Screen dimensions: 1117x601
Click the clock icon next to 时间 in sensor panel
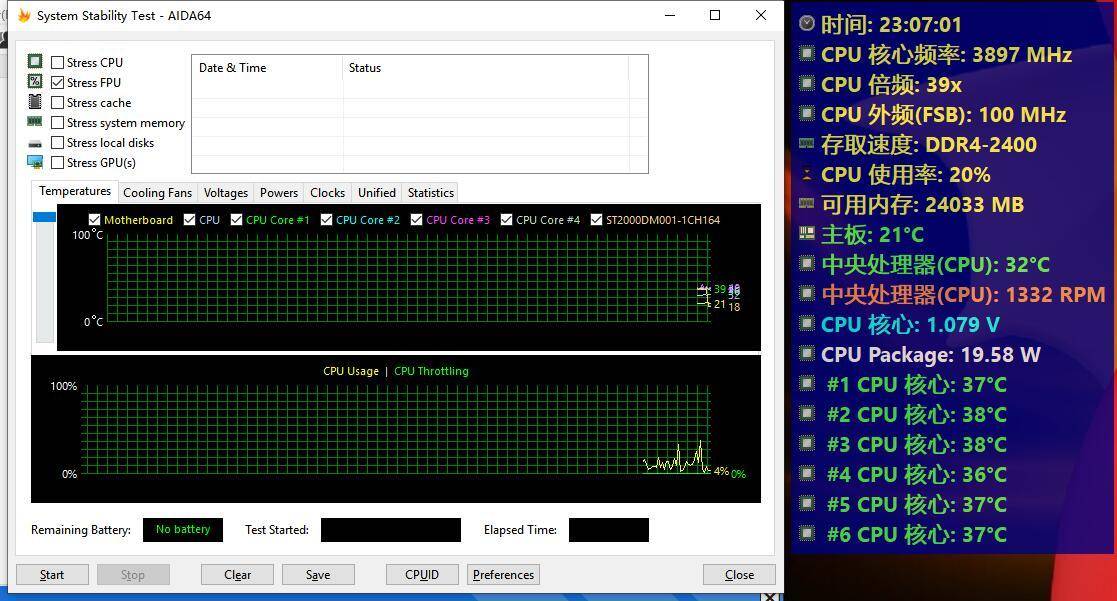pyautogui.click(x=806, y=23)
